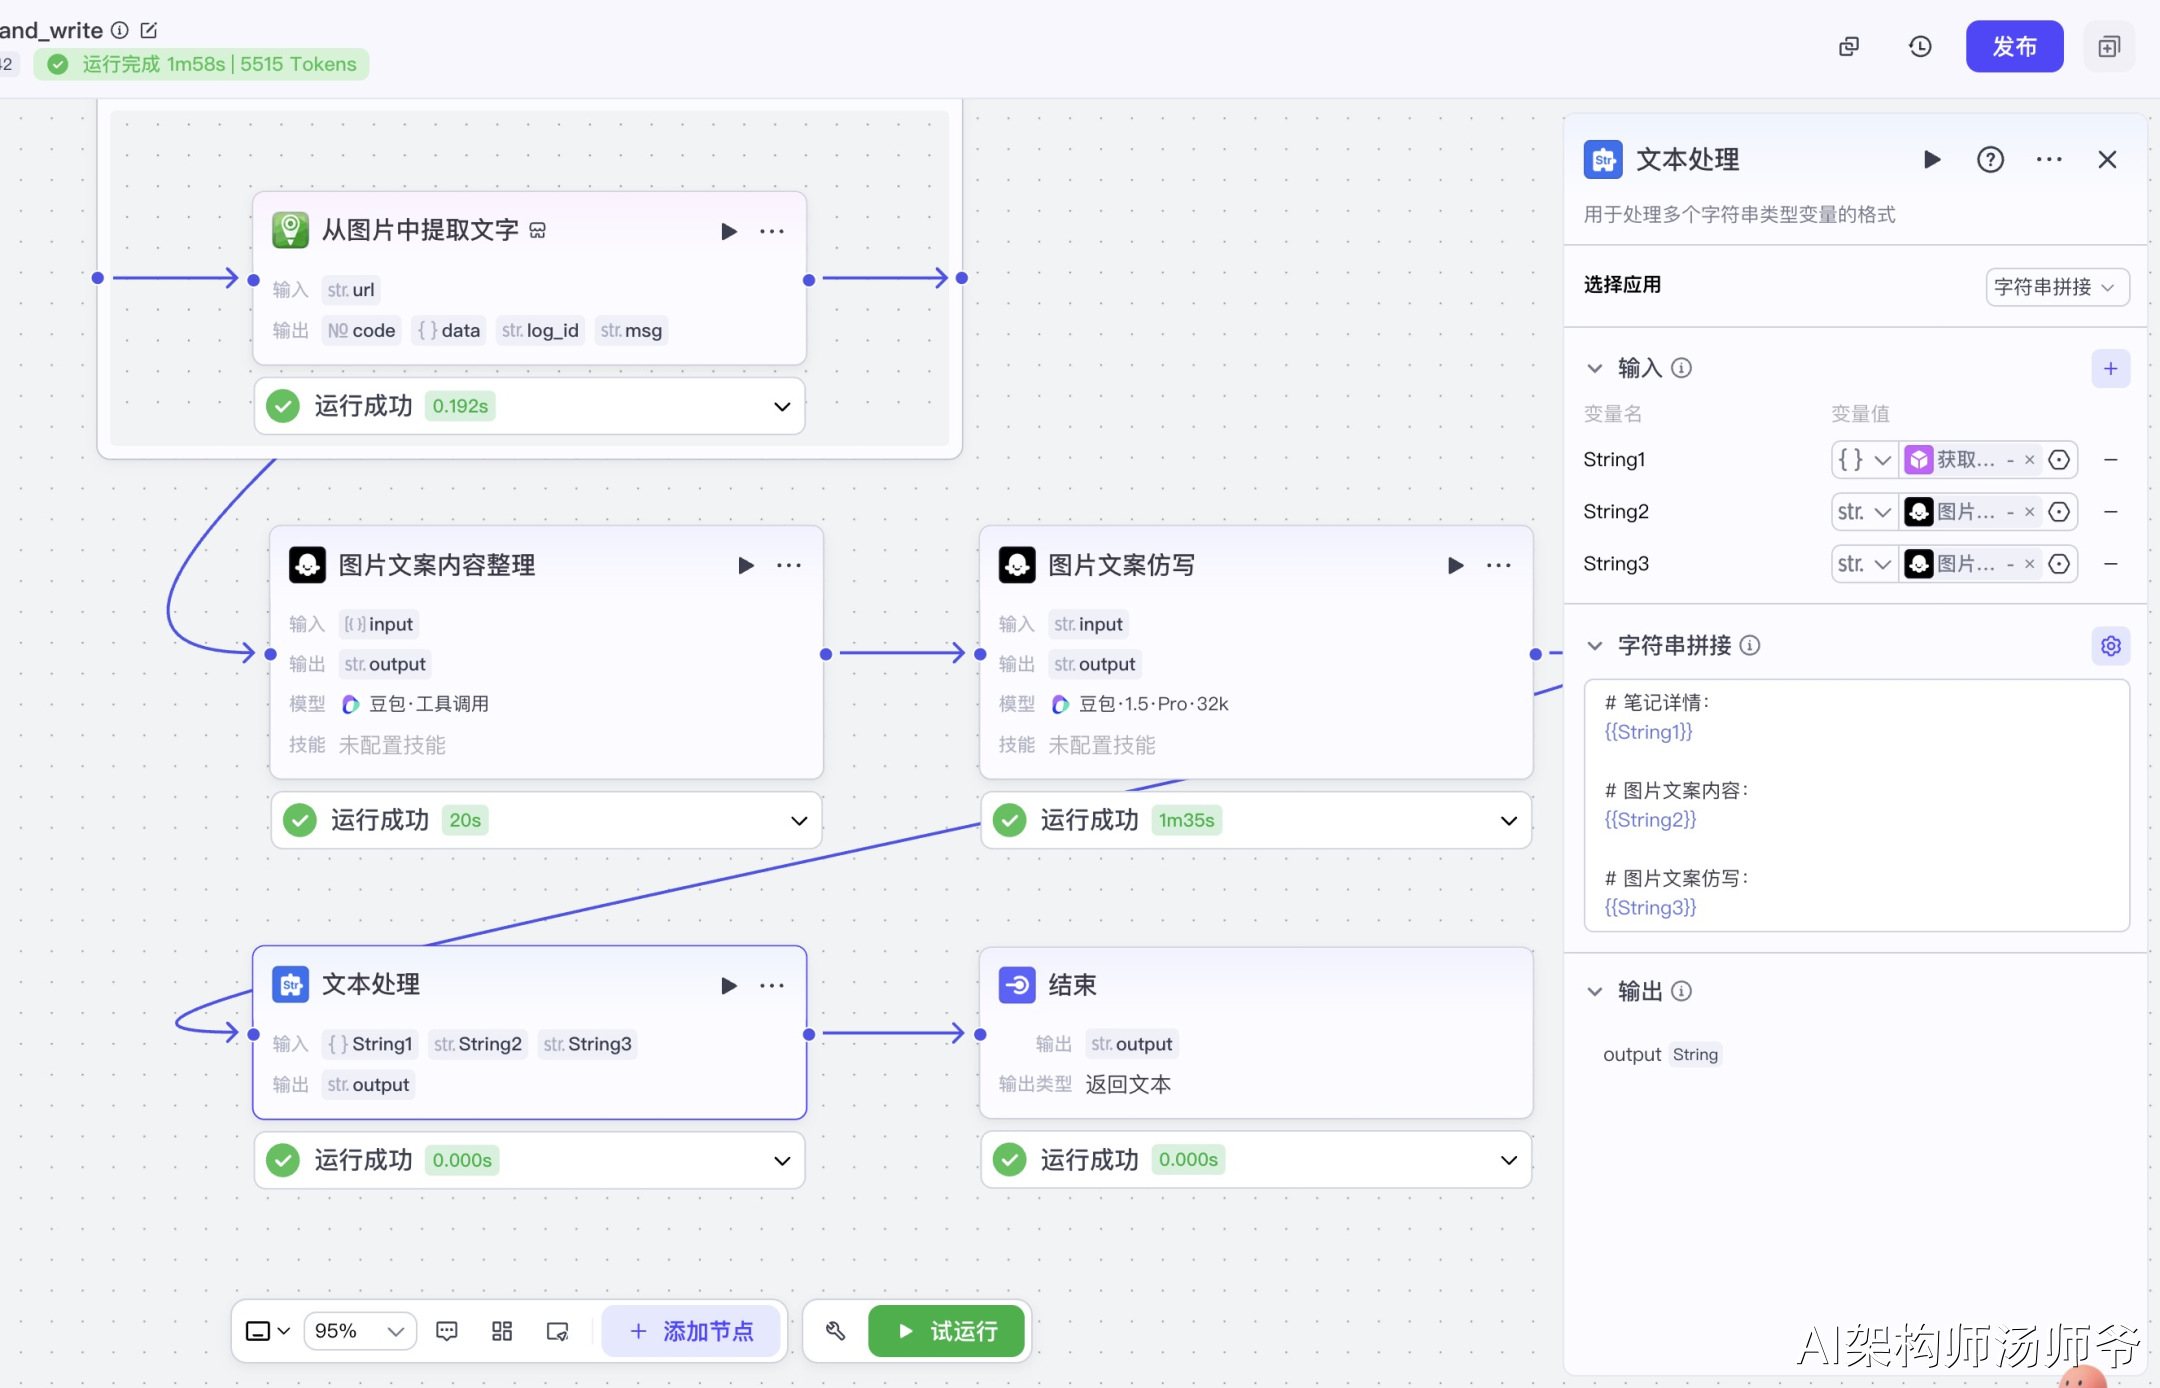Click the comment icon in bottom toolbar
Image resolution: width=2160 pixels, height=1388 pixels.
tap(447, 1331)
